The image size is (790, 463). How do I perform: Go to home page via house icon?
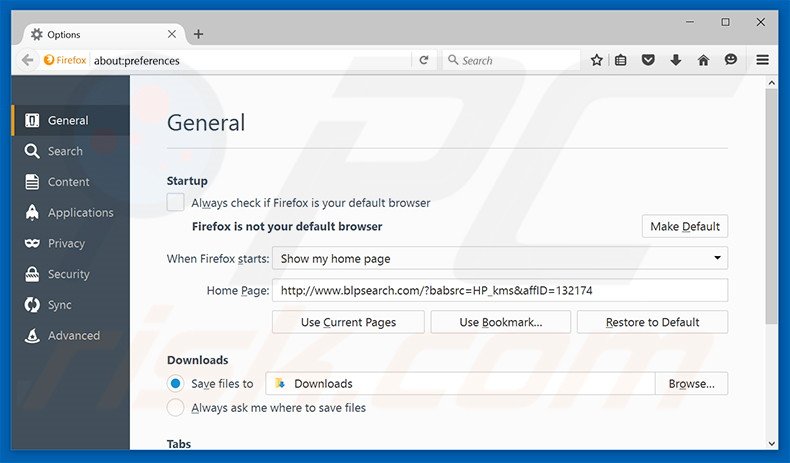coord(703,60)
